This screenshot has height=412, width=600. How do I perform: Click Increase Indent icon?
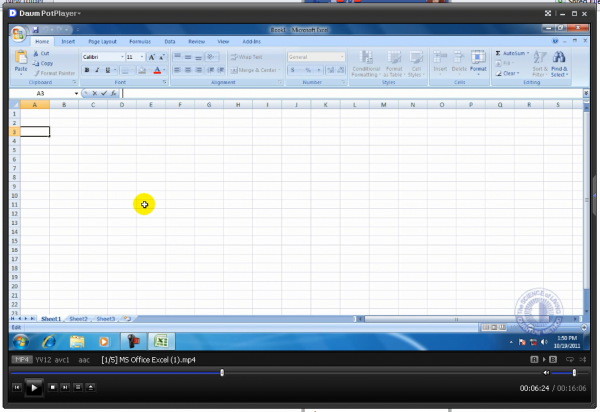tap(221, 70)
